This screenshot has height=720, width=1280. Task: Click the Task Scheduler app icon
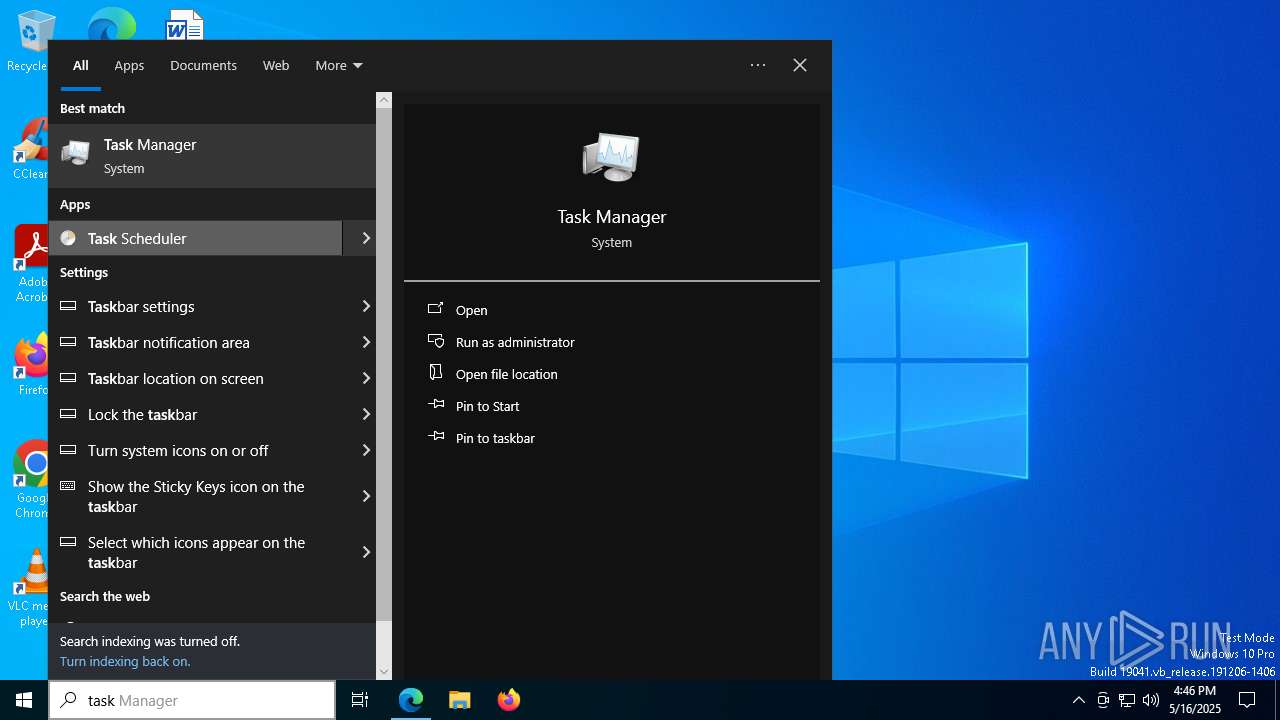coord(68,238)
